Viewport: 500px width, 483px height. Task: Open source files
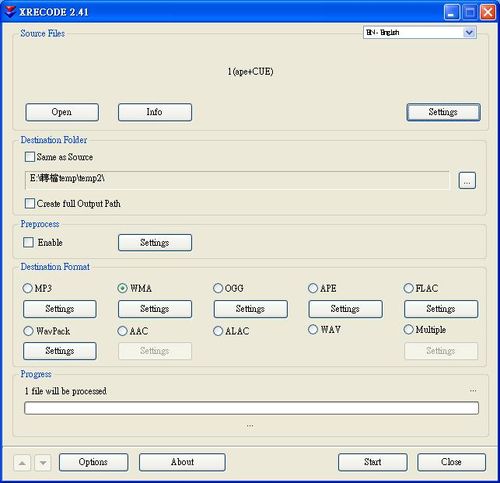(x=62, y=112)
